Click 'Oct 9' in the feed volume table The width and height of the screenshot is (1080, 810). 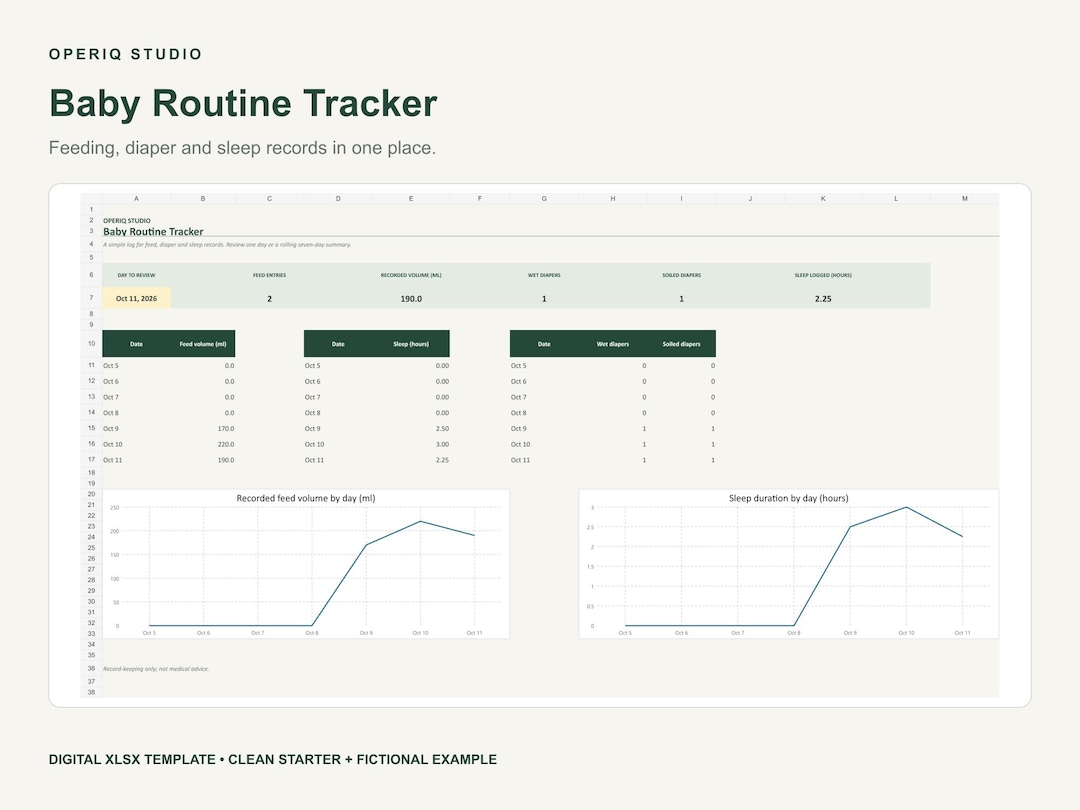111,428
